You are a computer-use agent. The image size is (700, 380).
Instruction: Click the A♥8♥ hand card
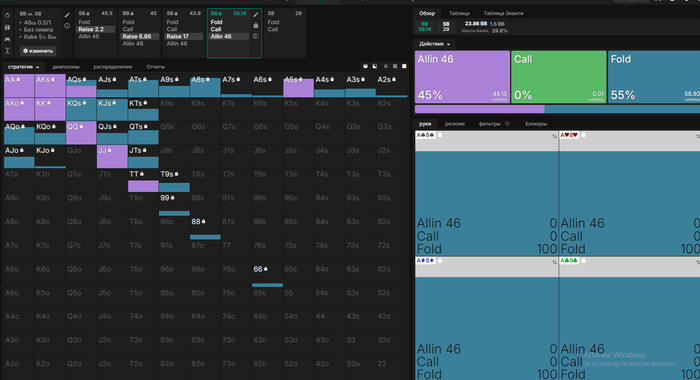629,193
